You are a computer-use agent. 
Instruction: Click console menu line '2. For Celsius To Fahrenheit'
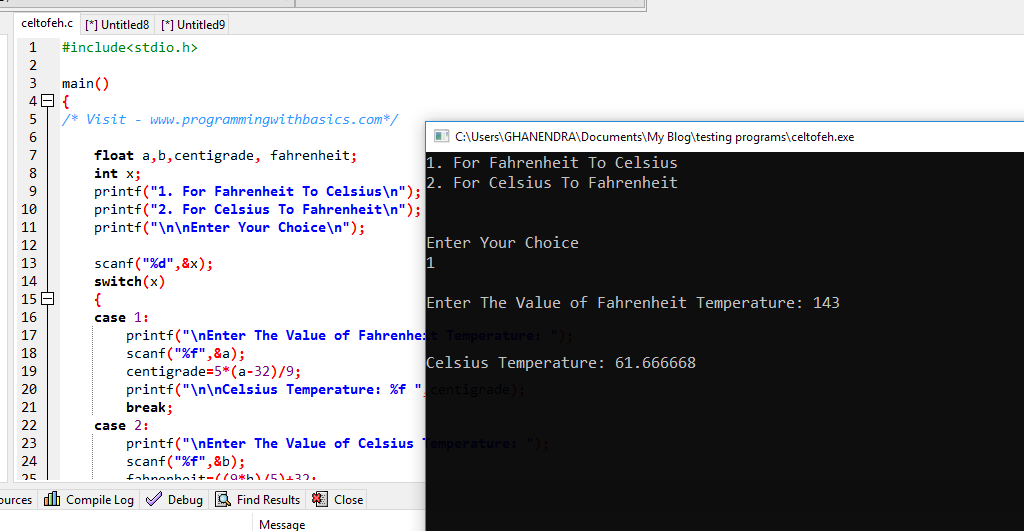(x=552, y=183)
